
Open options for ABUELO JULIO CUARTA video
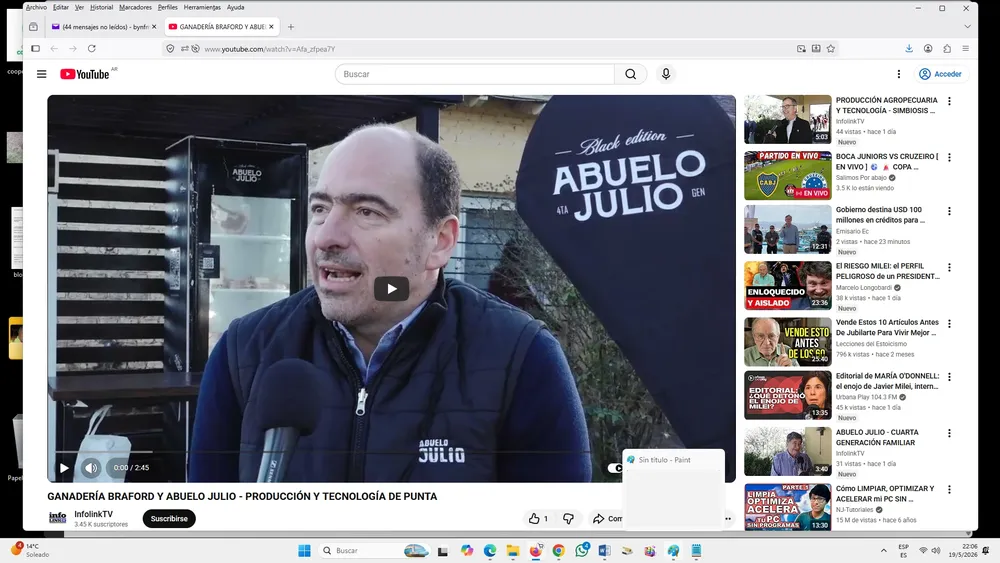coord(949,433)
